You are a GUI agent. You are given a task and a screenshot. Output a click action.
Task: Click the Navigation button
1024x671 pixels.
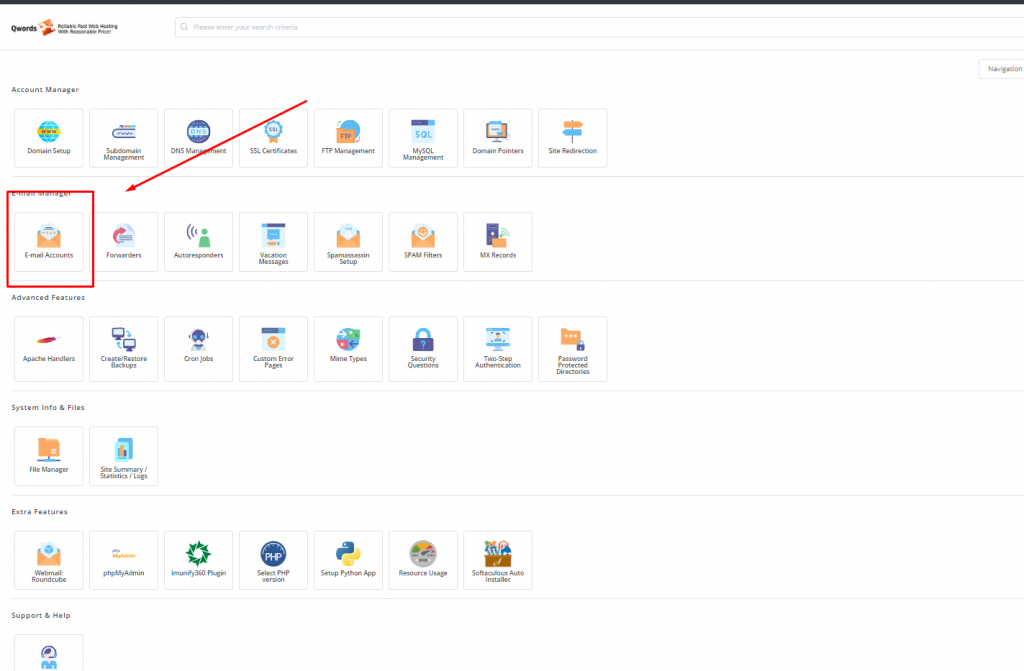[x=1002, y=69]
